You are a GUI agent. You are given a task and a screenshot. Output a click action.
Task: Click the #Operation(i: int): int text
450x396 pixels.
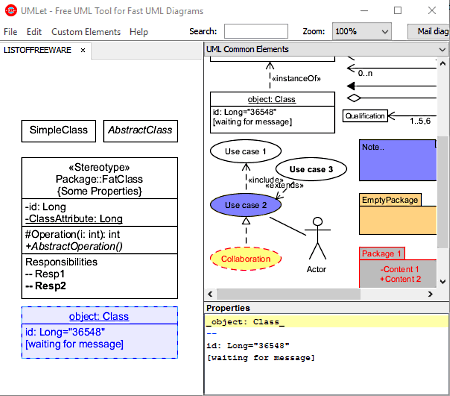point(72,234)
